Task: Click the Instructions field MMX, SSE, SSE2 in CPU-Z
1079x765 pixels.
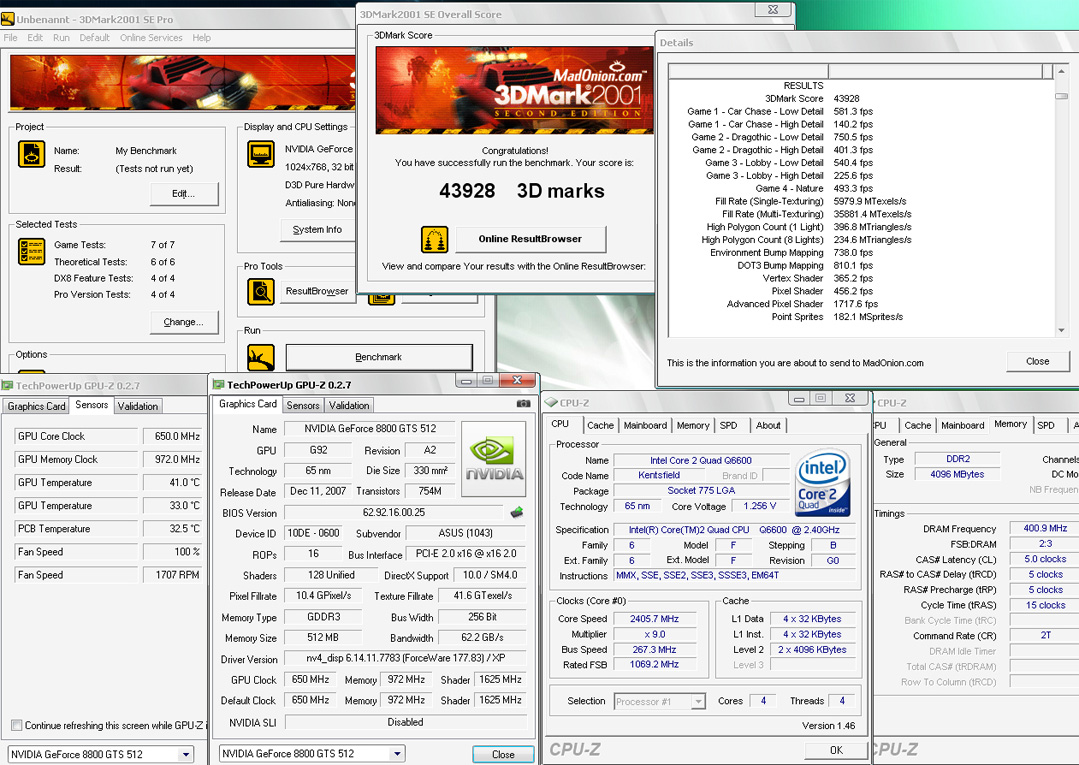Action: [734, 576]
